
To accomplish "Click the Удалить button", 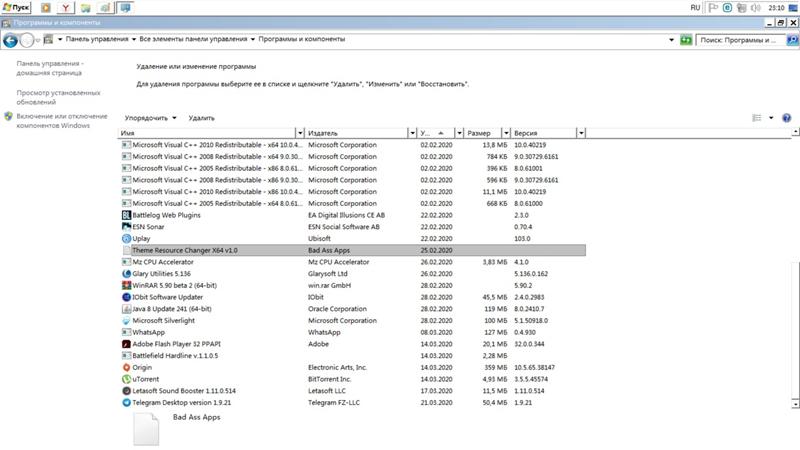I will (202, 118).
